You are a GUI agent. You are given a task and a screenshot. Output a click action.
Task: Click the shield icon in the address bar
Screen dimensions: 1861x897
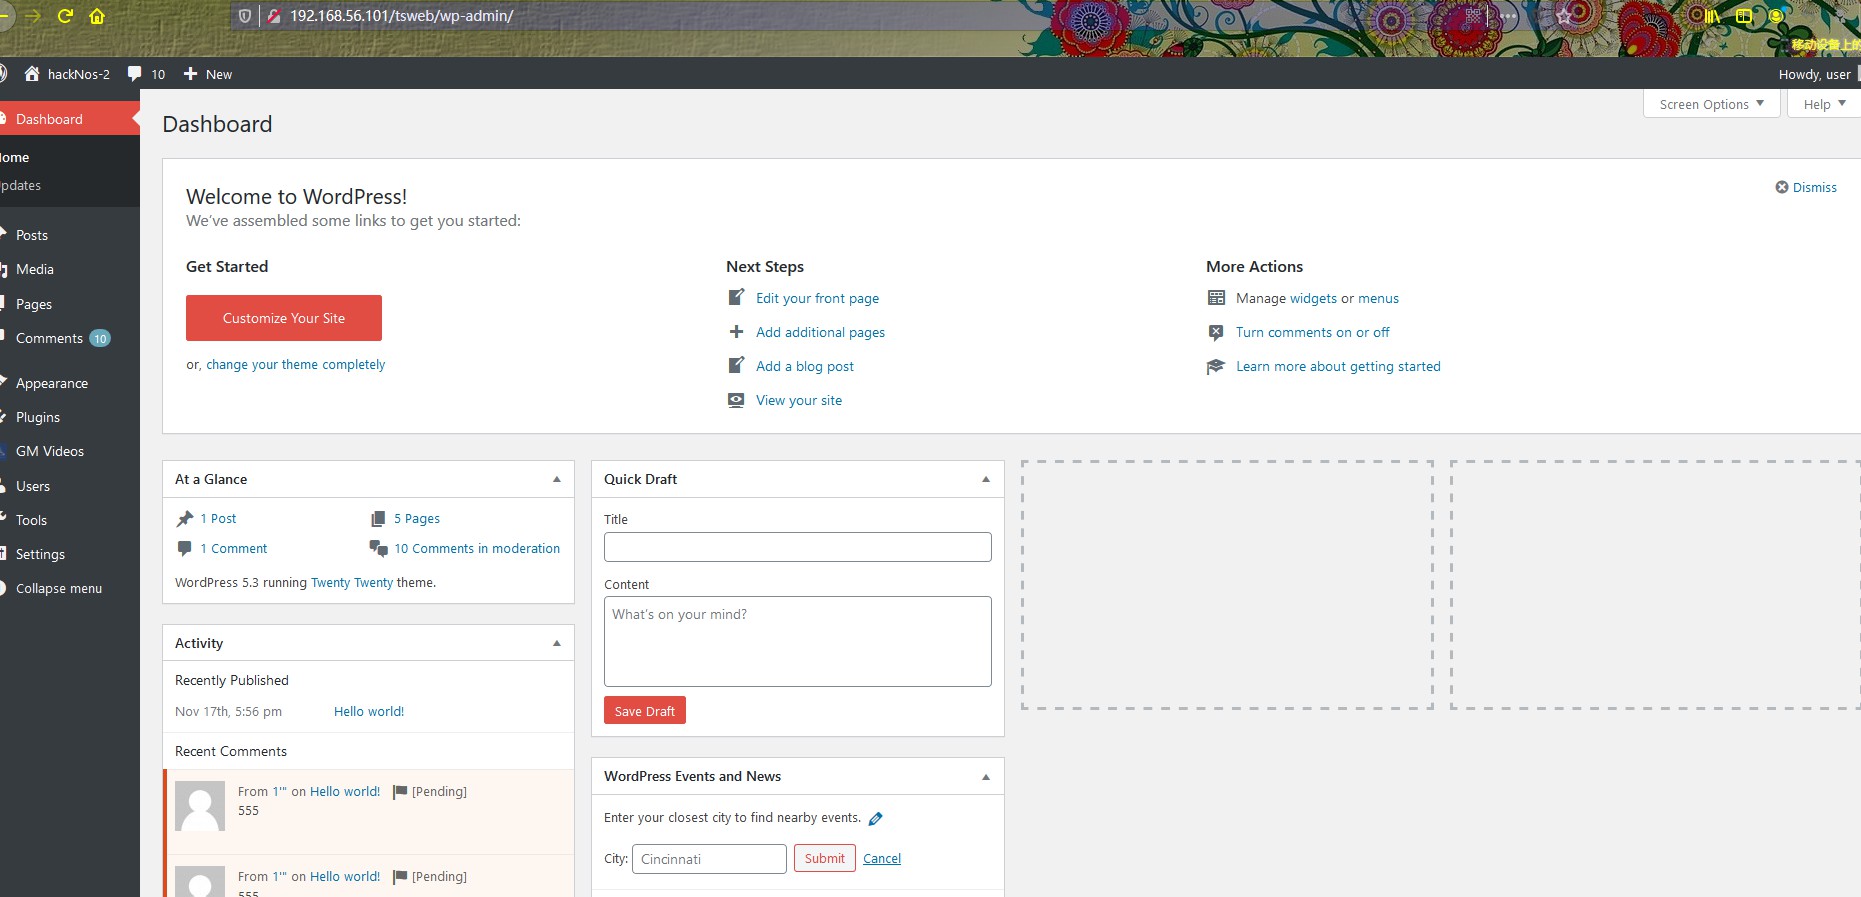tap(245, 16)
